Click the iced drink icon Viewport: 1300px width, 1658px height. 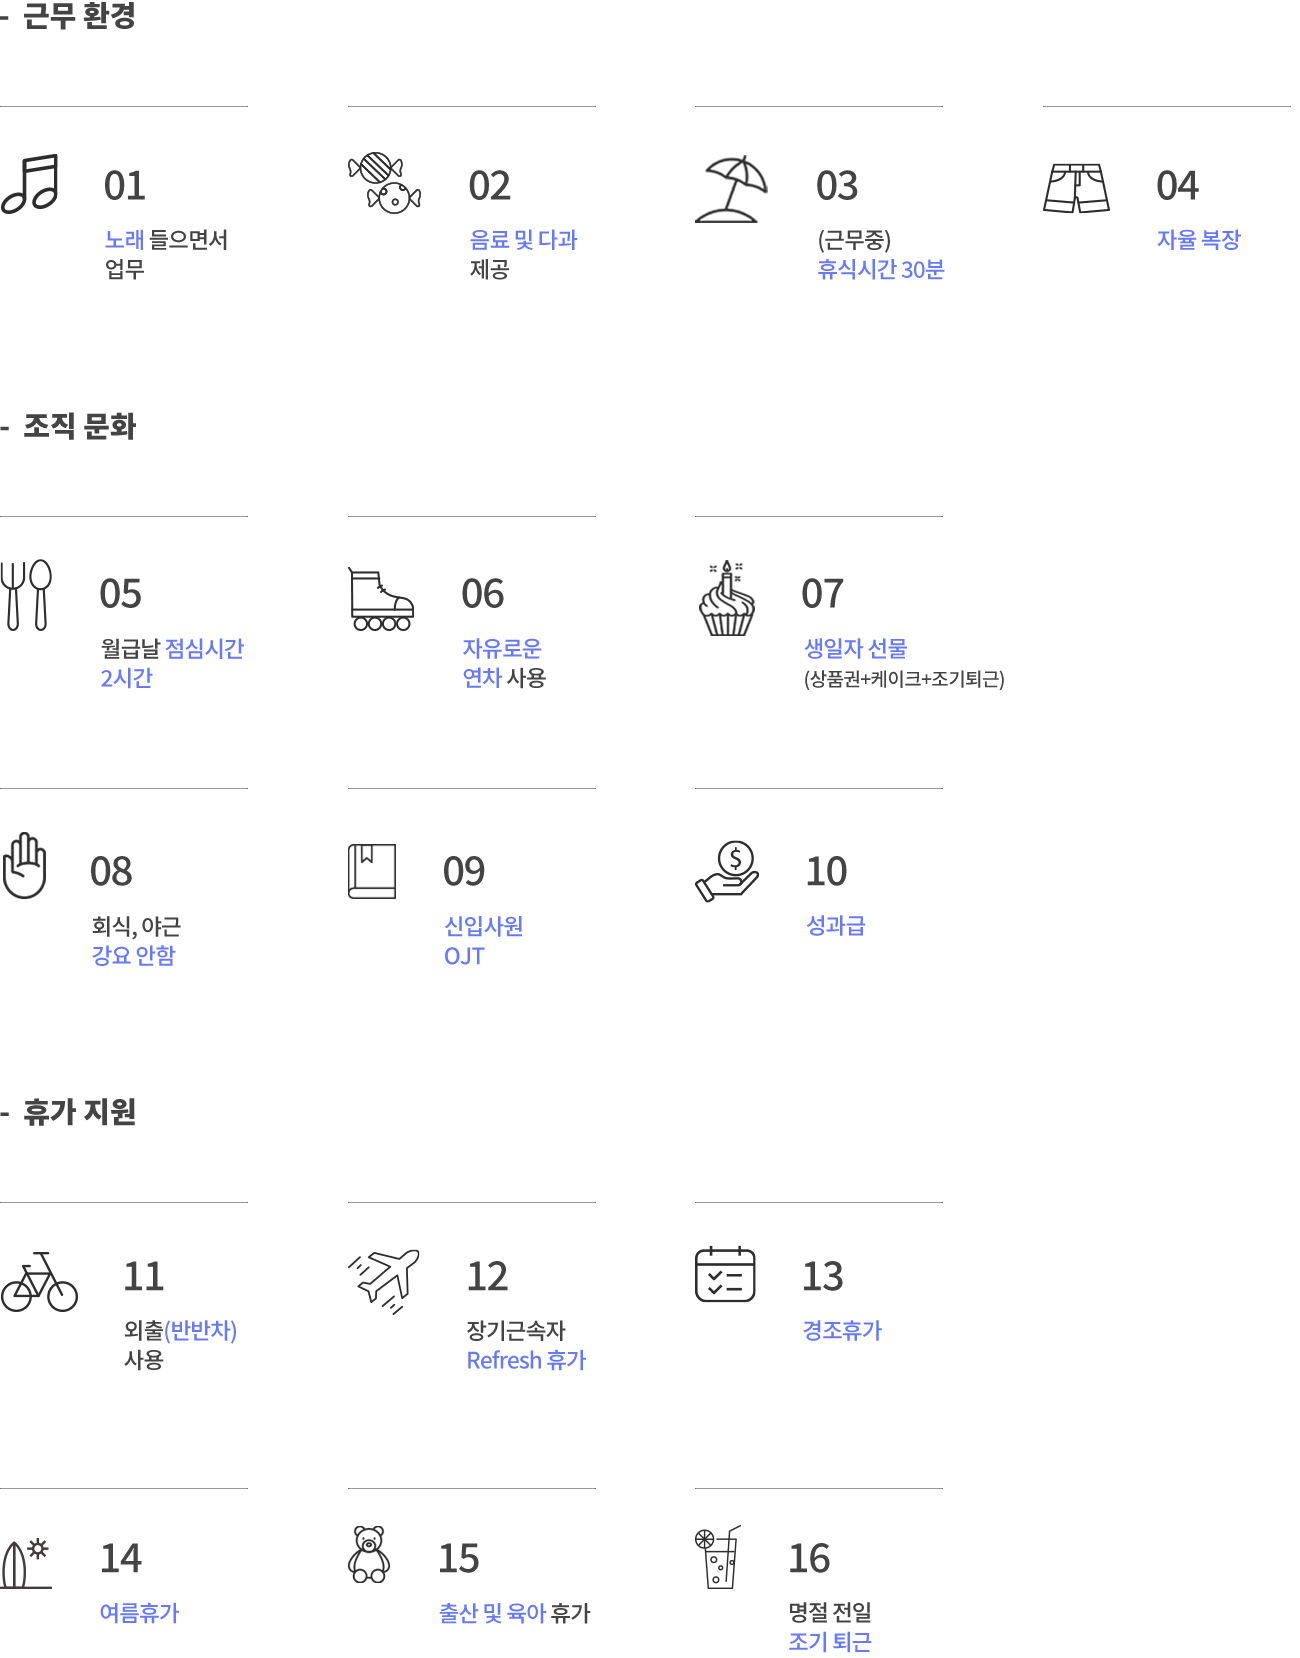[718, 1557]
